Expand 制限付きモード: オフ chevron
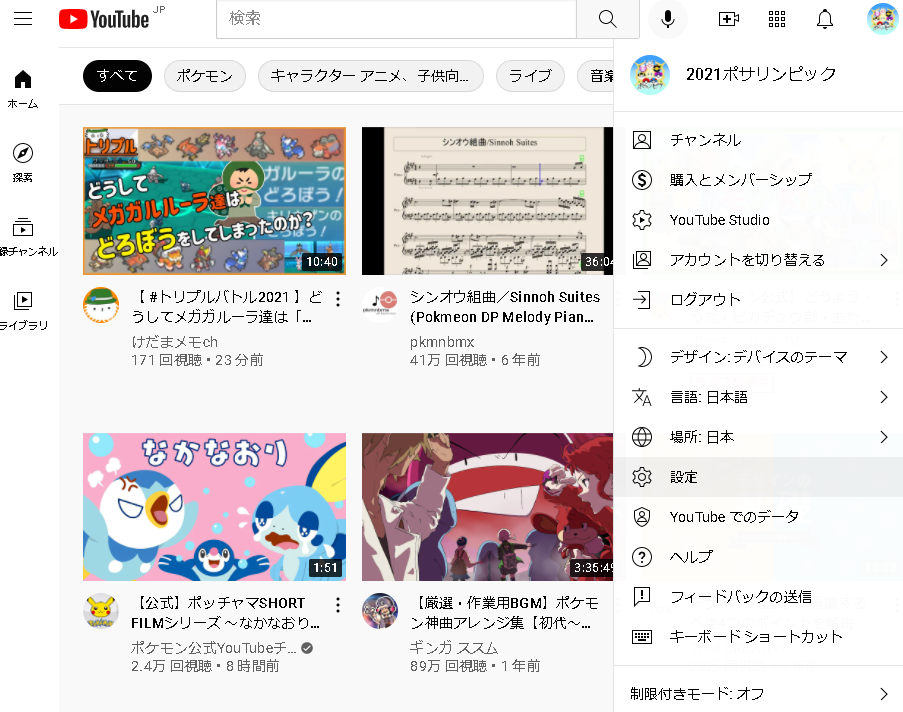The width and height of the screenshot is (903, 712). click(884, 694)
